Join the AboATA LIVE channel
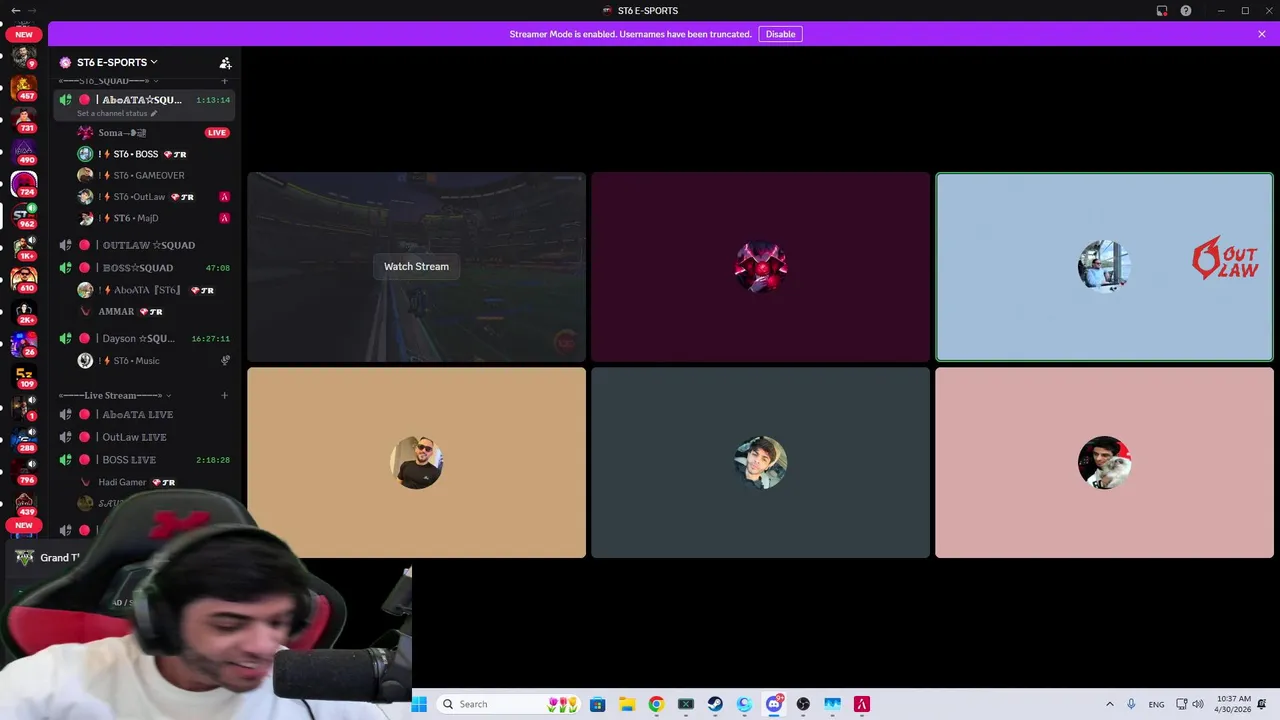 coord(146,414)
